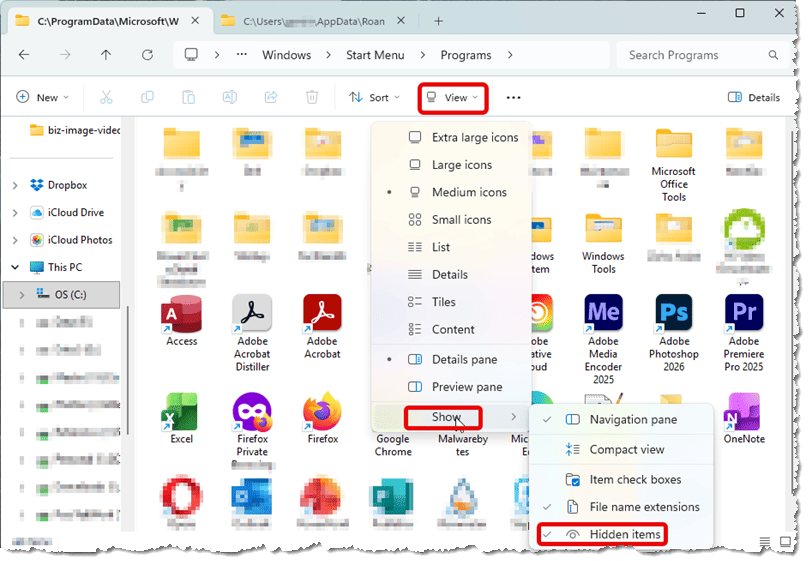Open the Sort dropdown in toolbar

[374, 97]
